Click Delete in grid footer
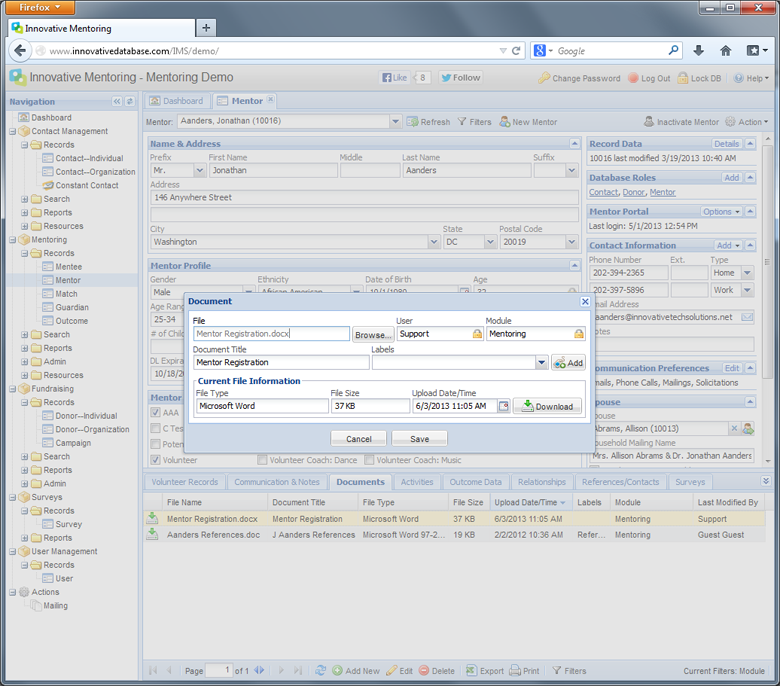 (x=437, y=671)
